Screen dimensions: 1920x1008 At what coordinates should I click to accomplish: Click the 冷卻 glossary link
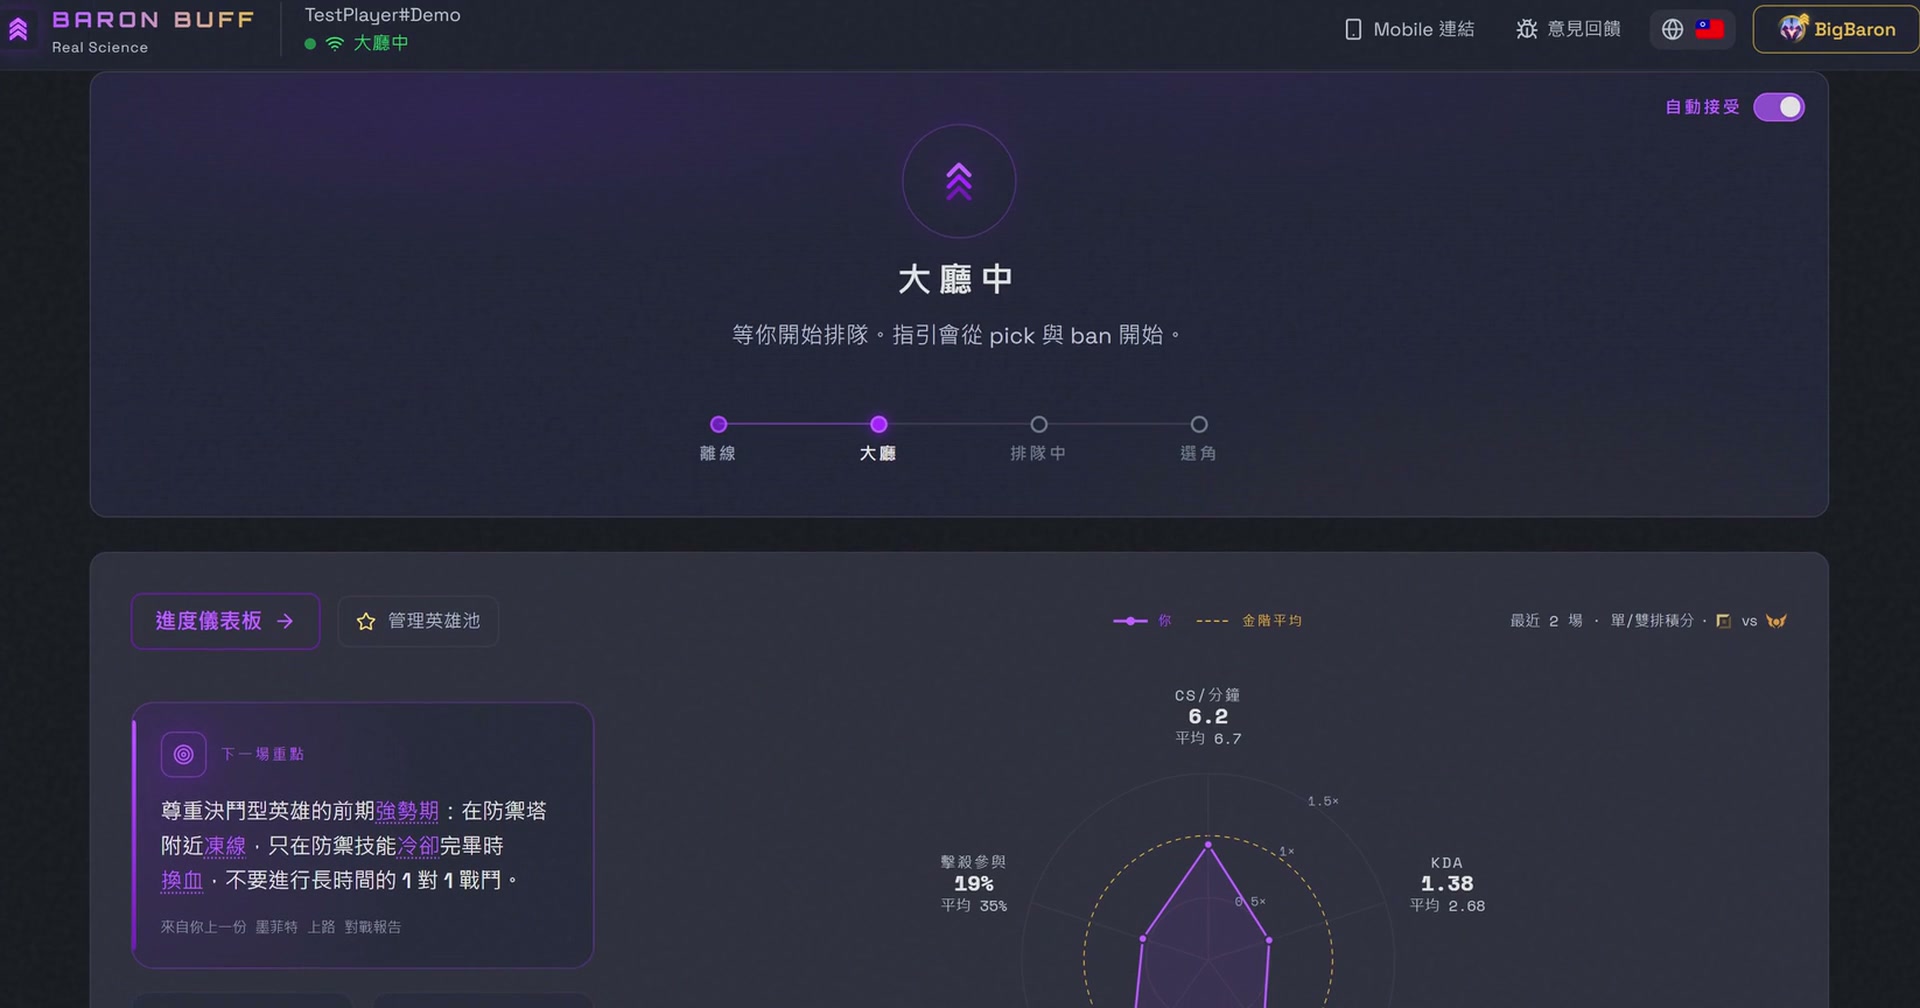418,846
